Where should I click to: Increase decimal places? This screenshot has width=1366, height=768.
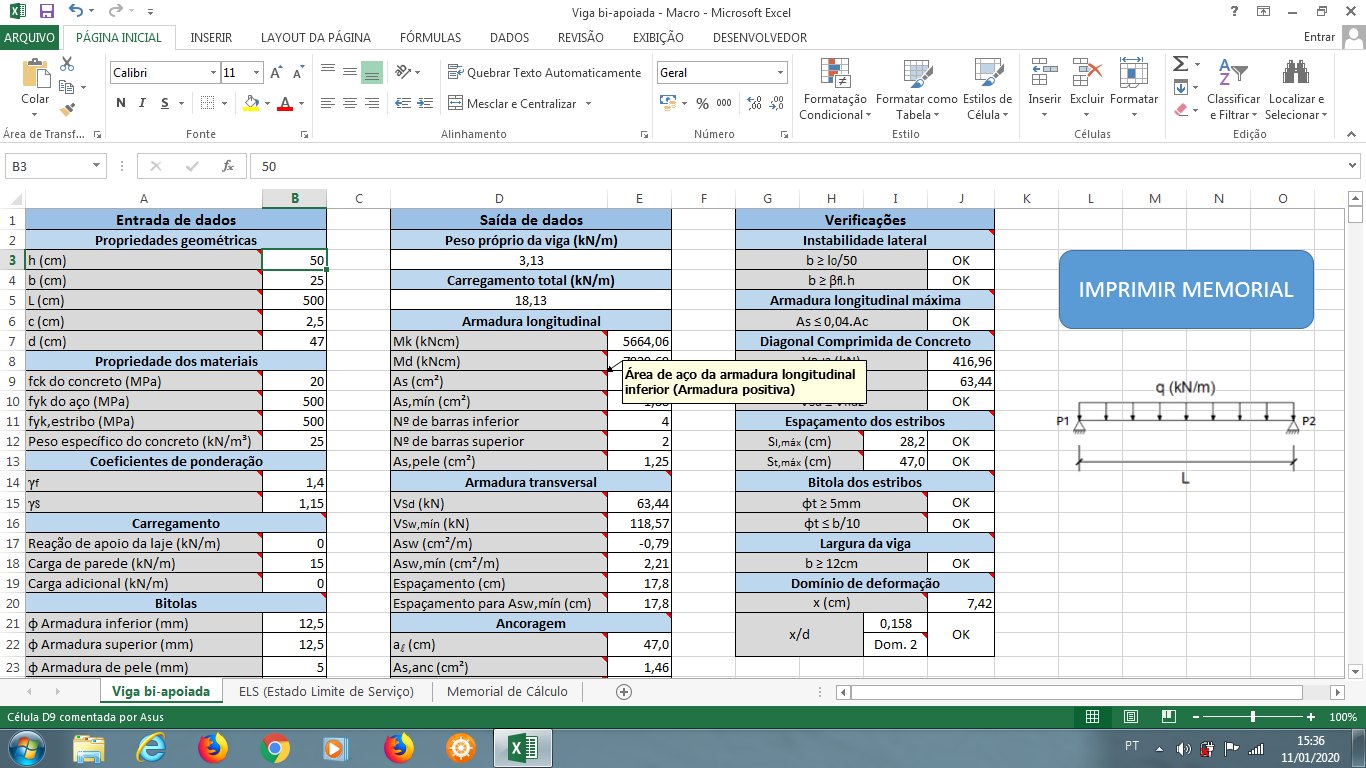pyautogui.click(x=753, y=103)
